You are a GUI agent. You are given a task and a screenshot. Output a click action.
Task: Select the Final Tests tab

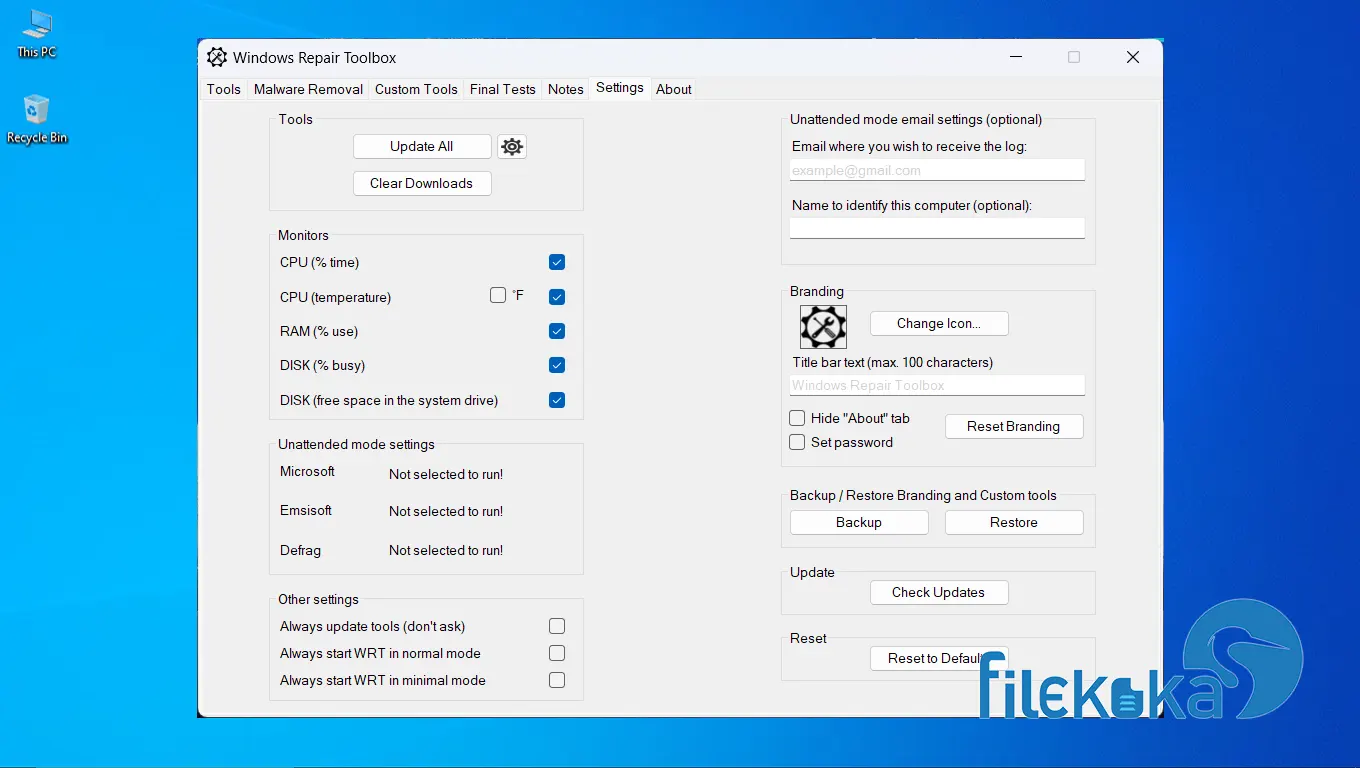tap(503, 89)
